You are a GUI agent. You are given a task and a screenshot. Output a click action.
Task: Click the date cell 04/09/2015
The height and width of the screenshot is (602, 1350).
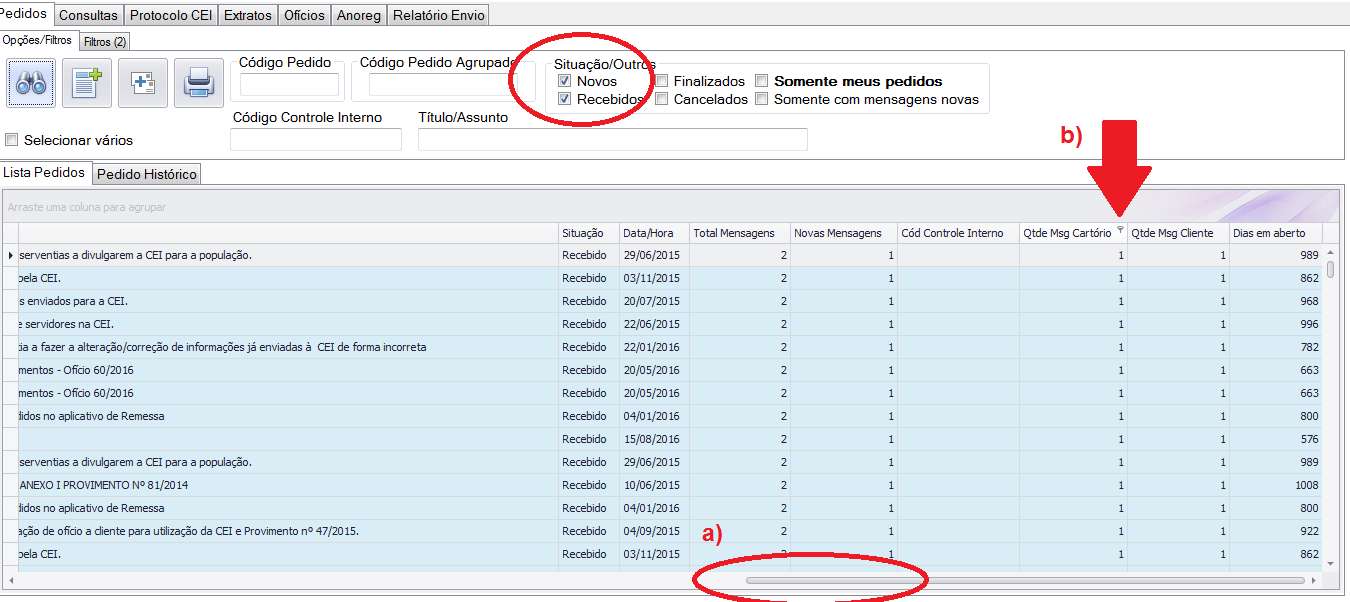654,531
